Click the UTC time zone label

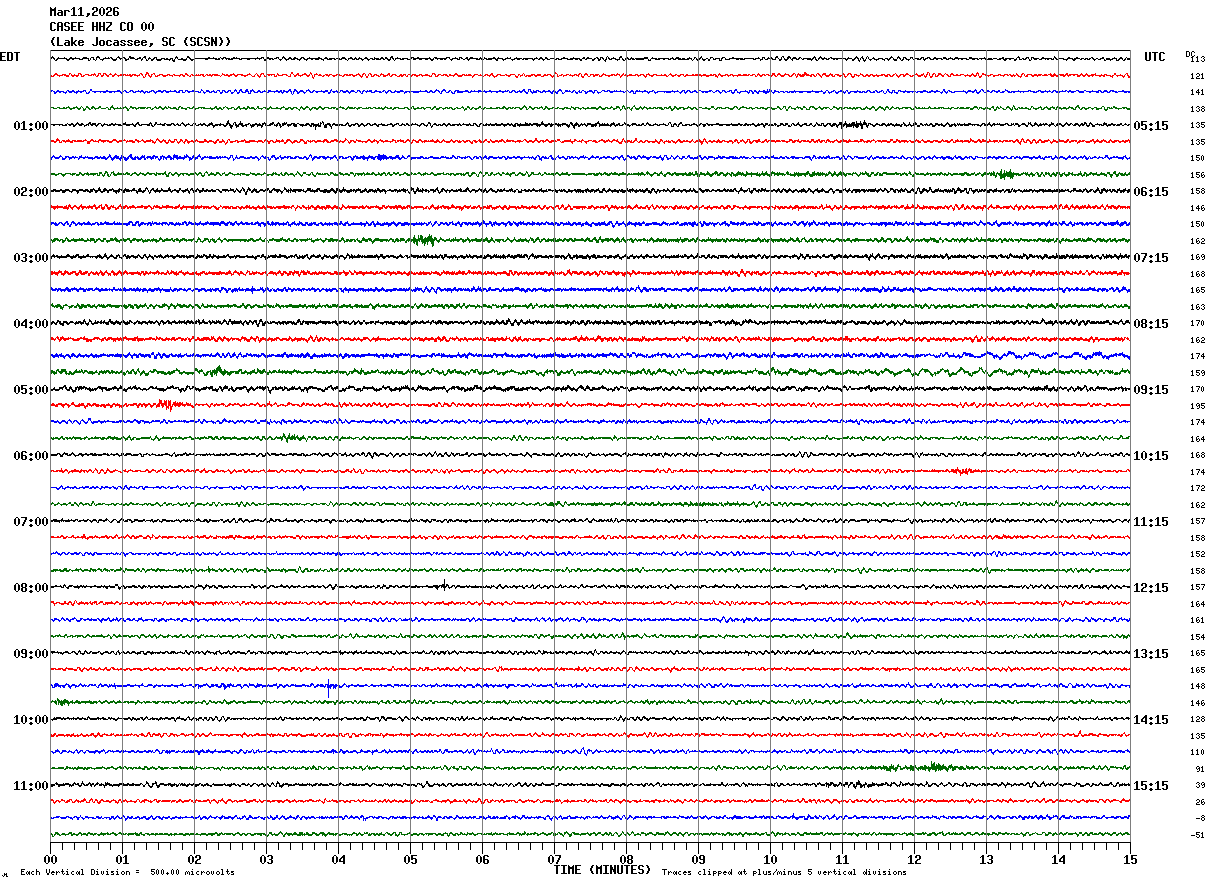(1155, 57)
